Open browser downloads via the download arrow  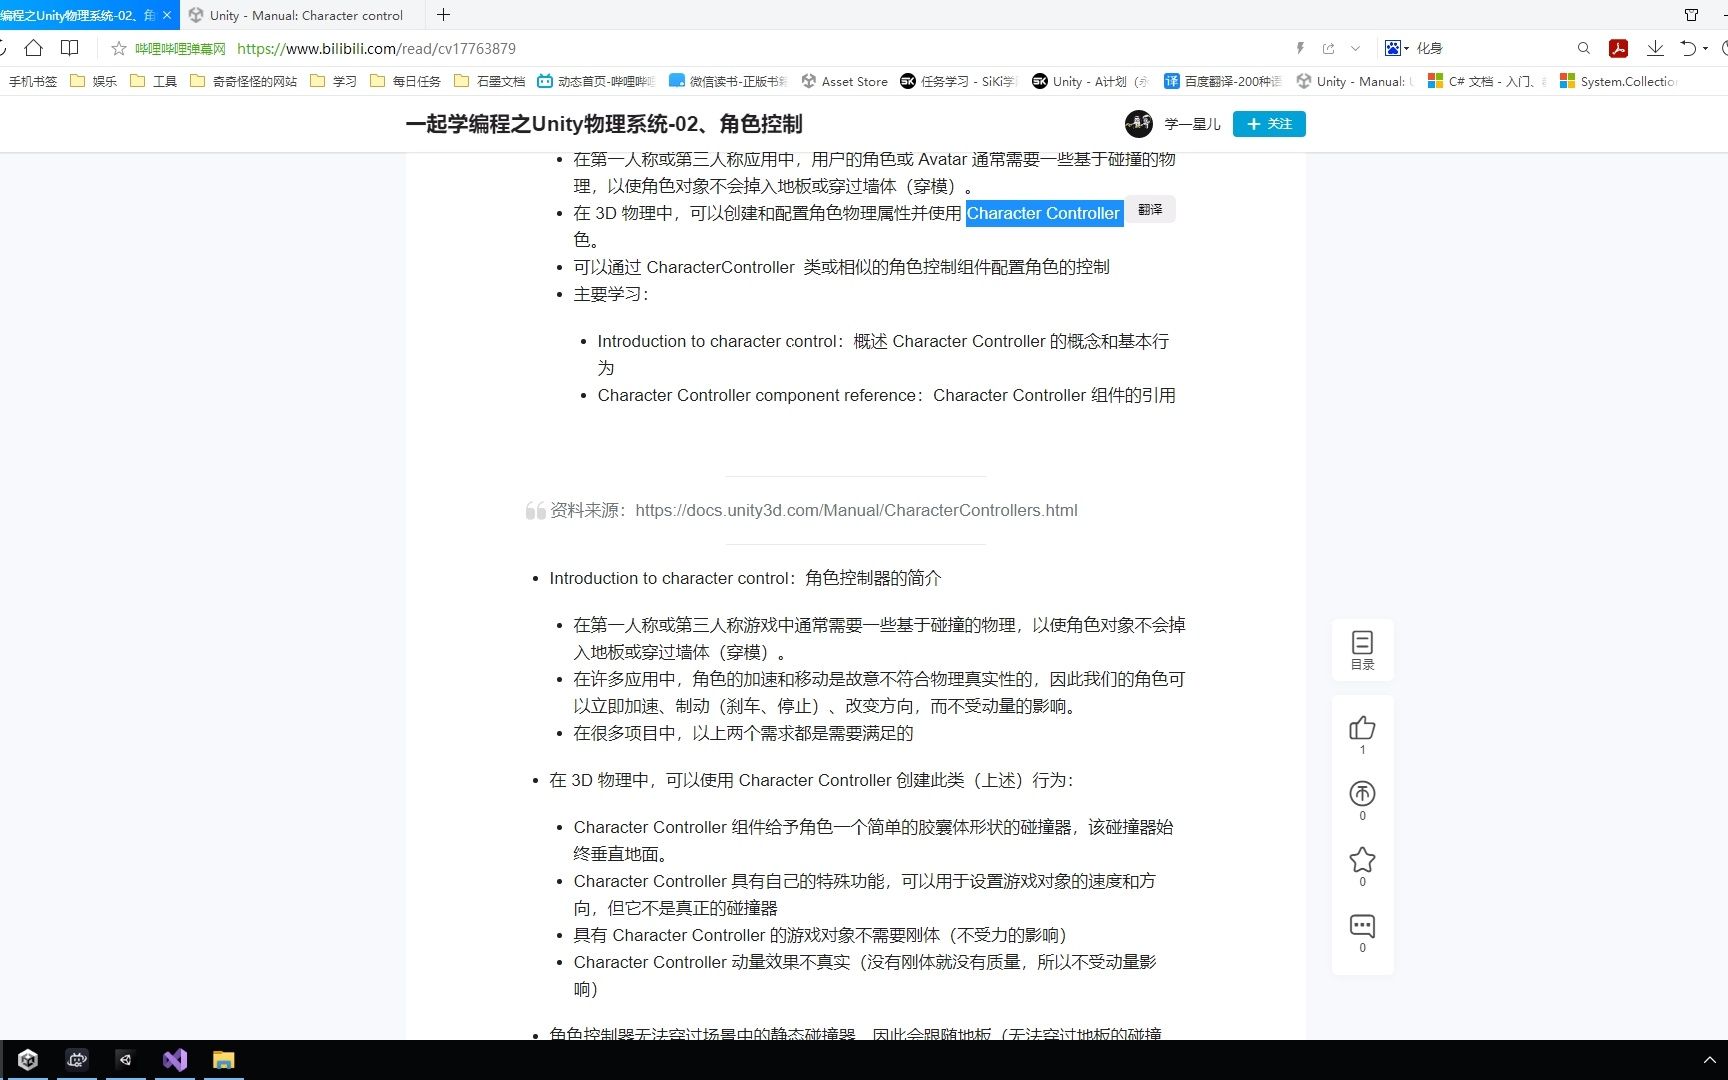1655,48
